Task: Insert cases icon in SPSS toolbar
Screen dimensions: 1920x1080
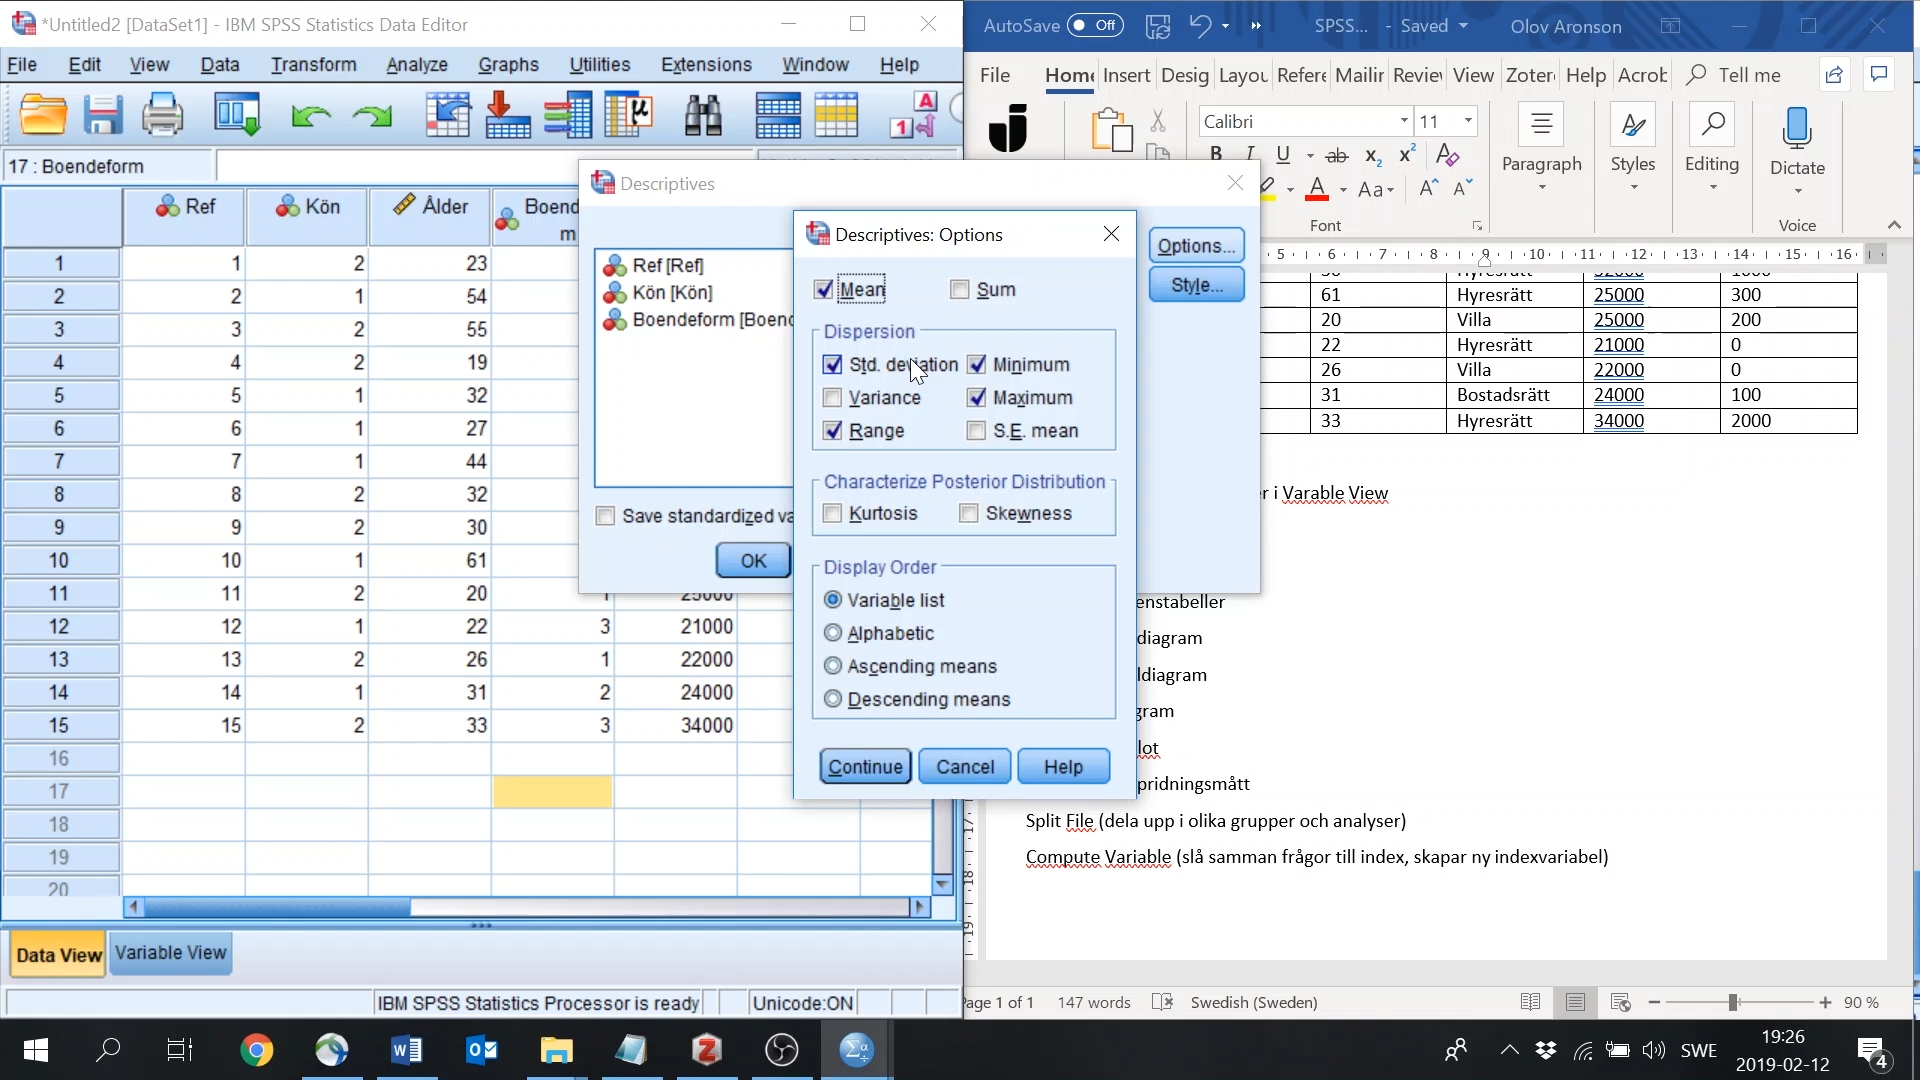Action: 778,115
